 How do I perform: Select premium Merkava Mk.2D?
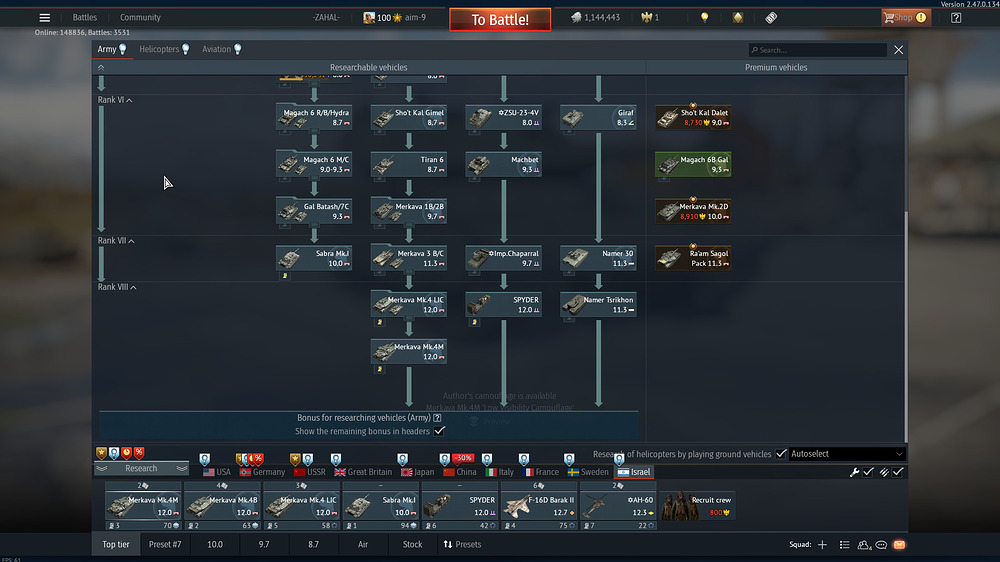[x=693, y=211]
